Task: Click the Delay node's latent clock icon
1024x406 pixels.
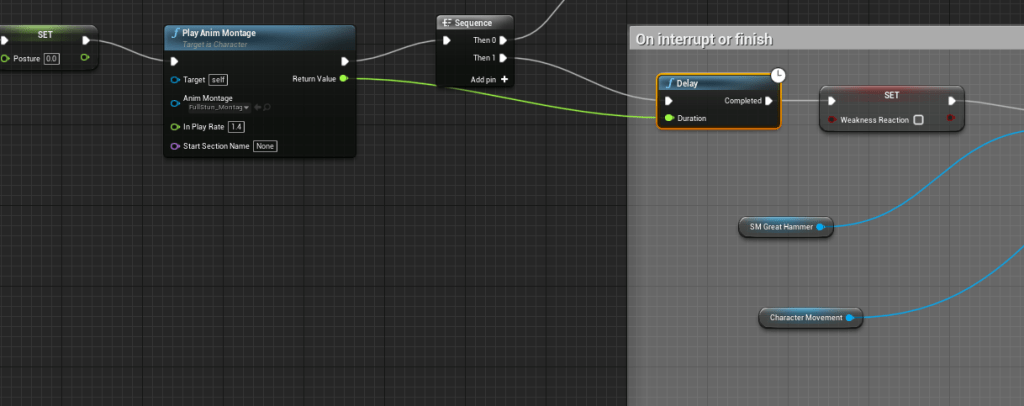Action: 777,75
